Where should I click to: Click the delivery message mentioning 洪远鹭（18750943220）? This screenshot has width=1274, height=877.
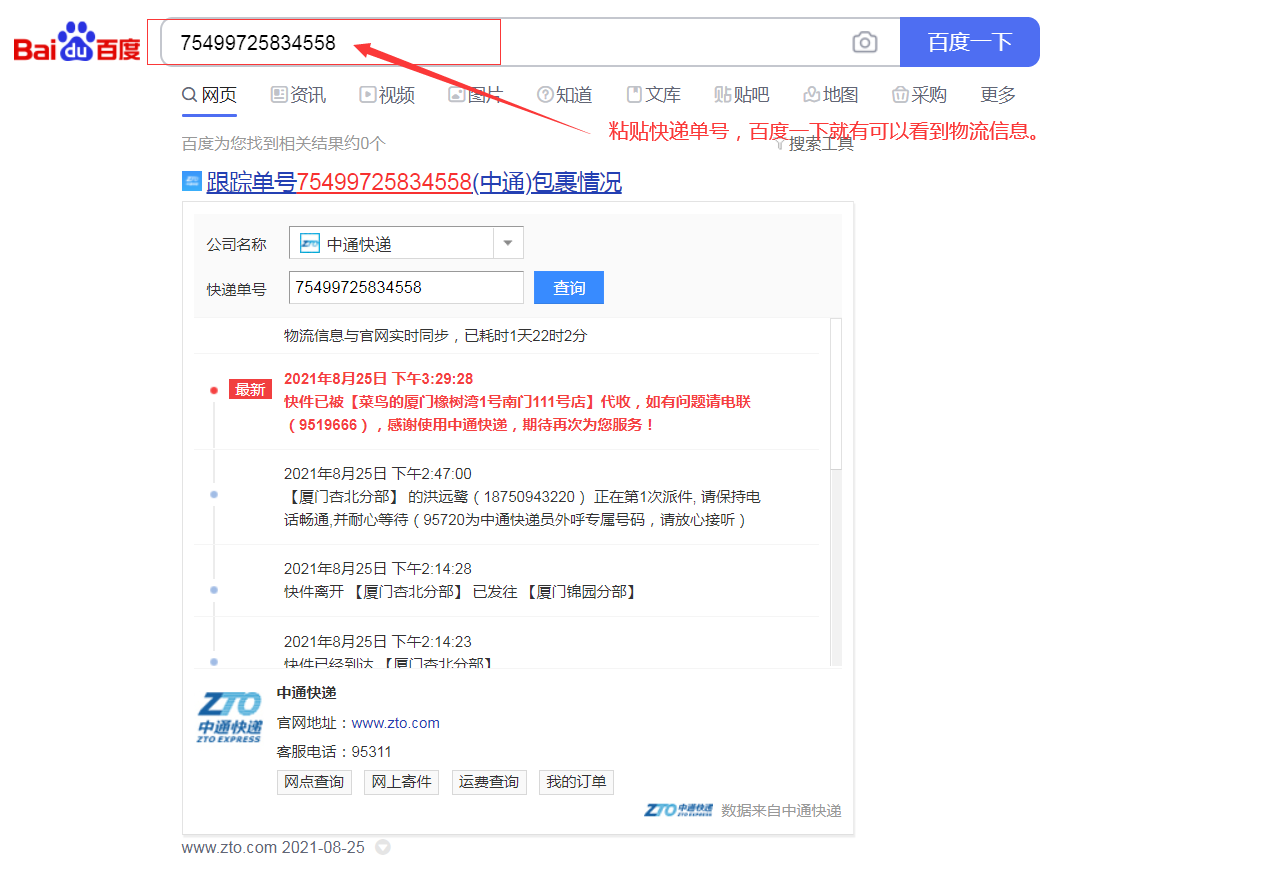(x=522, y=508)
